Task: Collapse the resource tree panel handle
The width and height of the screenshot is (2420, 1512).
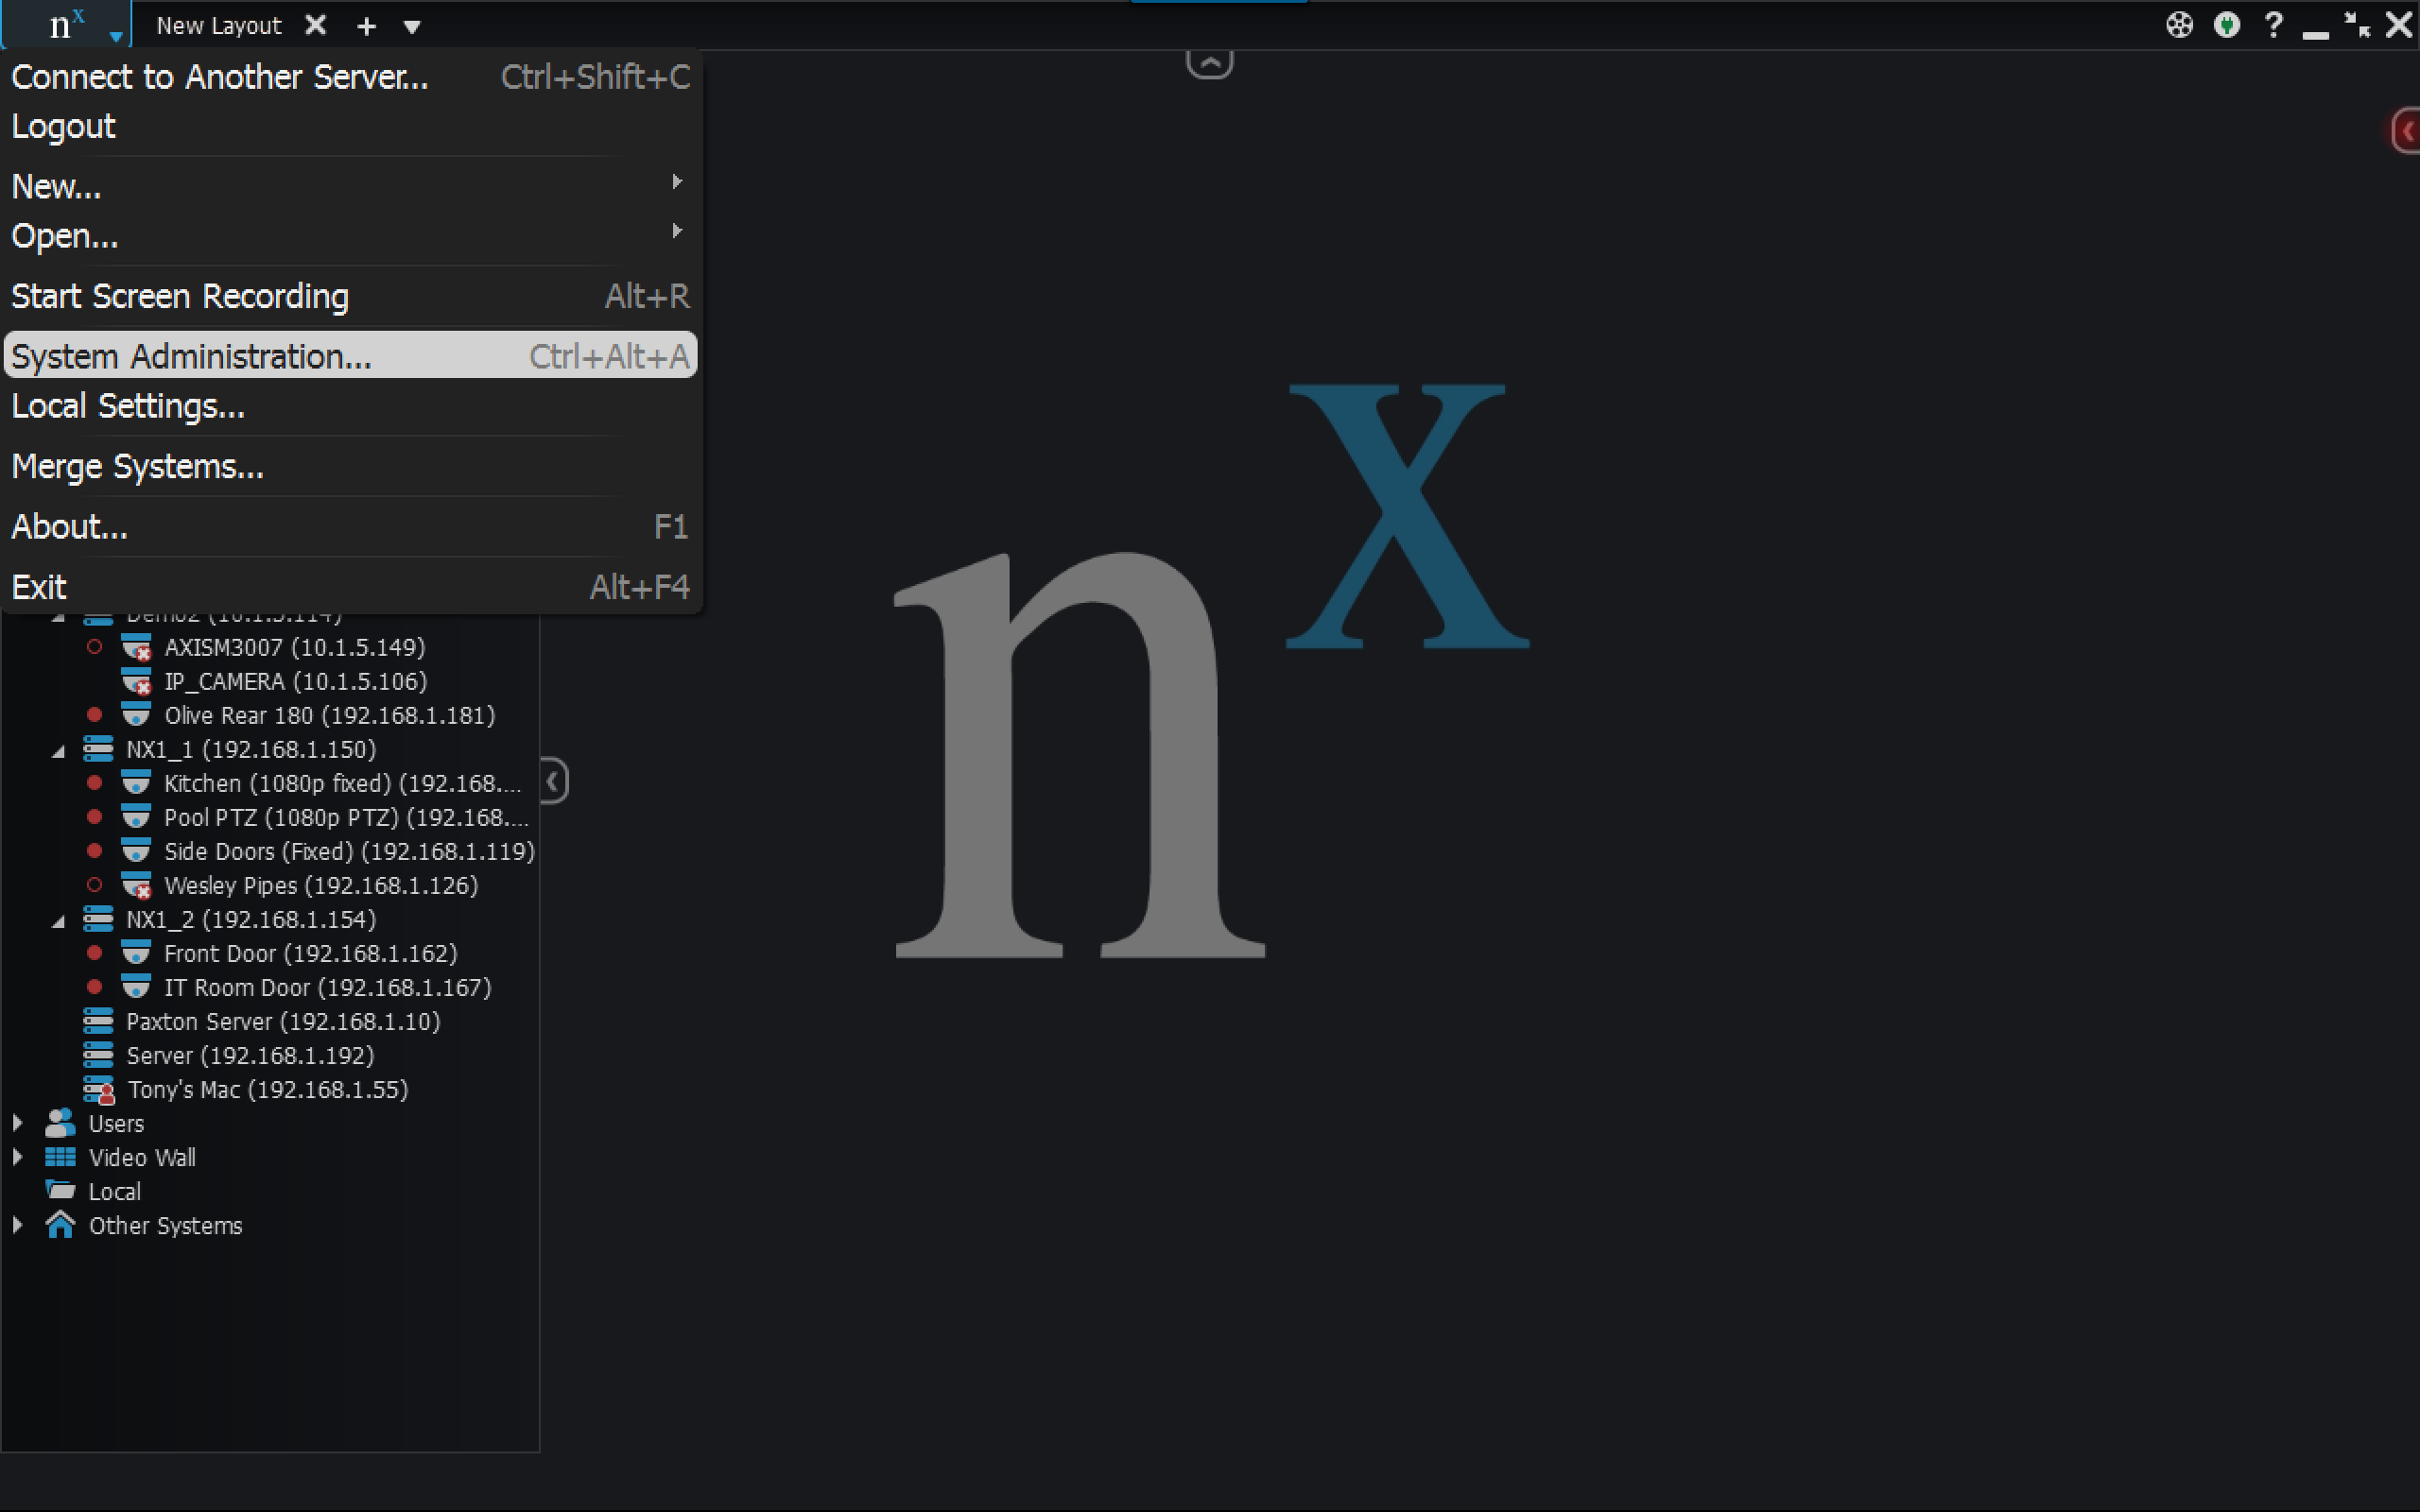Action: 554,781
